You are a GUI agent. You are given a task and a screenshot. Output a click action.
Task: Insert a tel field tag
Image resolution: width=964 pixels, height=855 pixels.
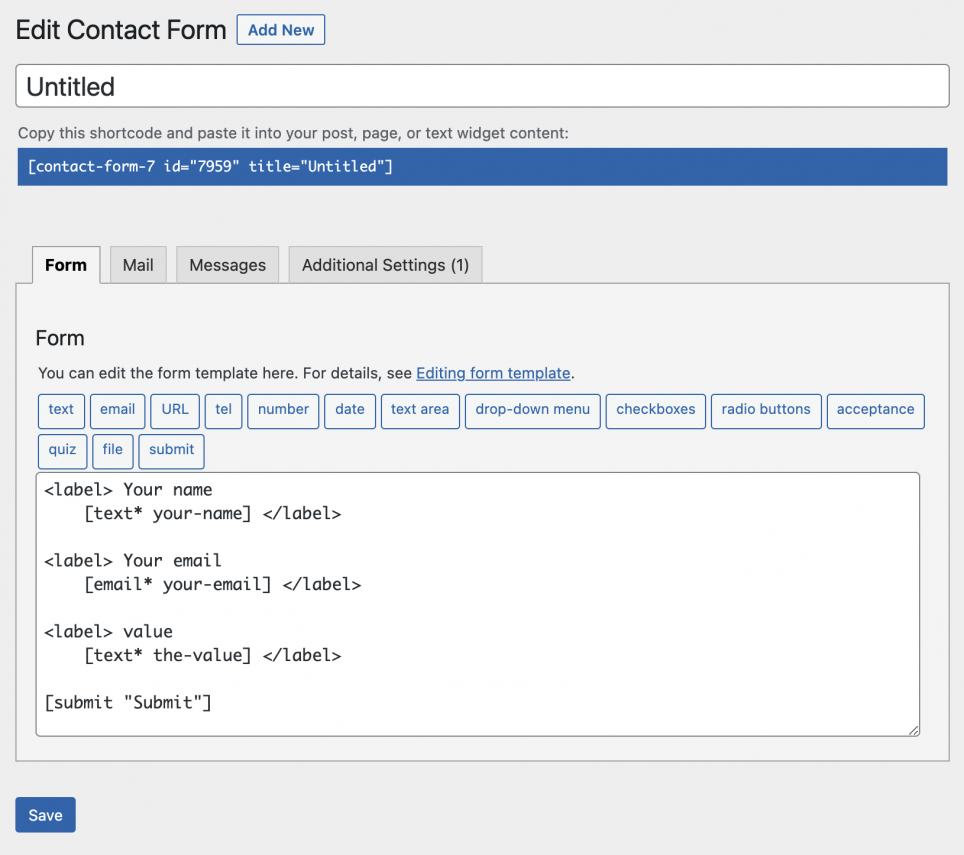[x=223, y=411]
